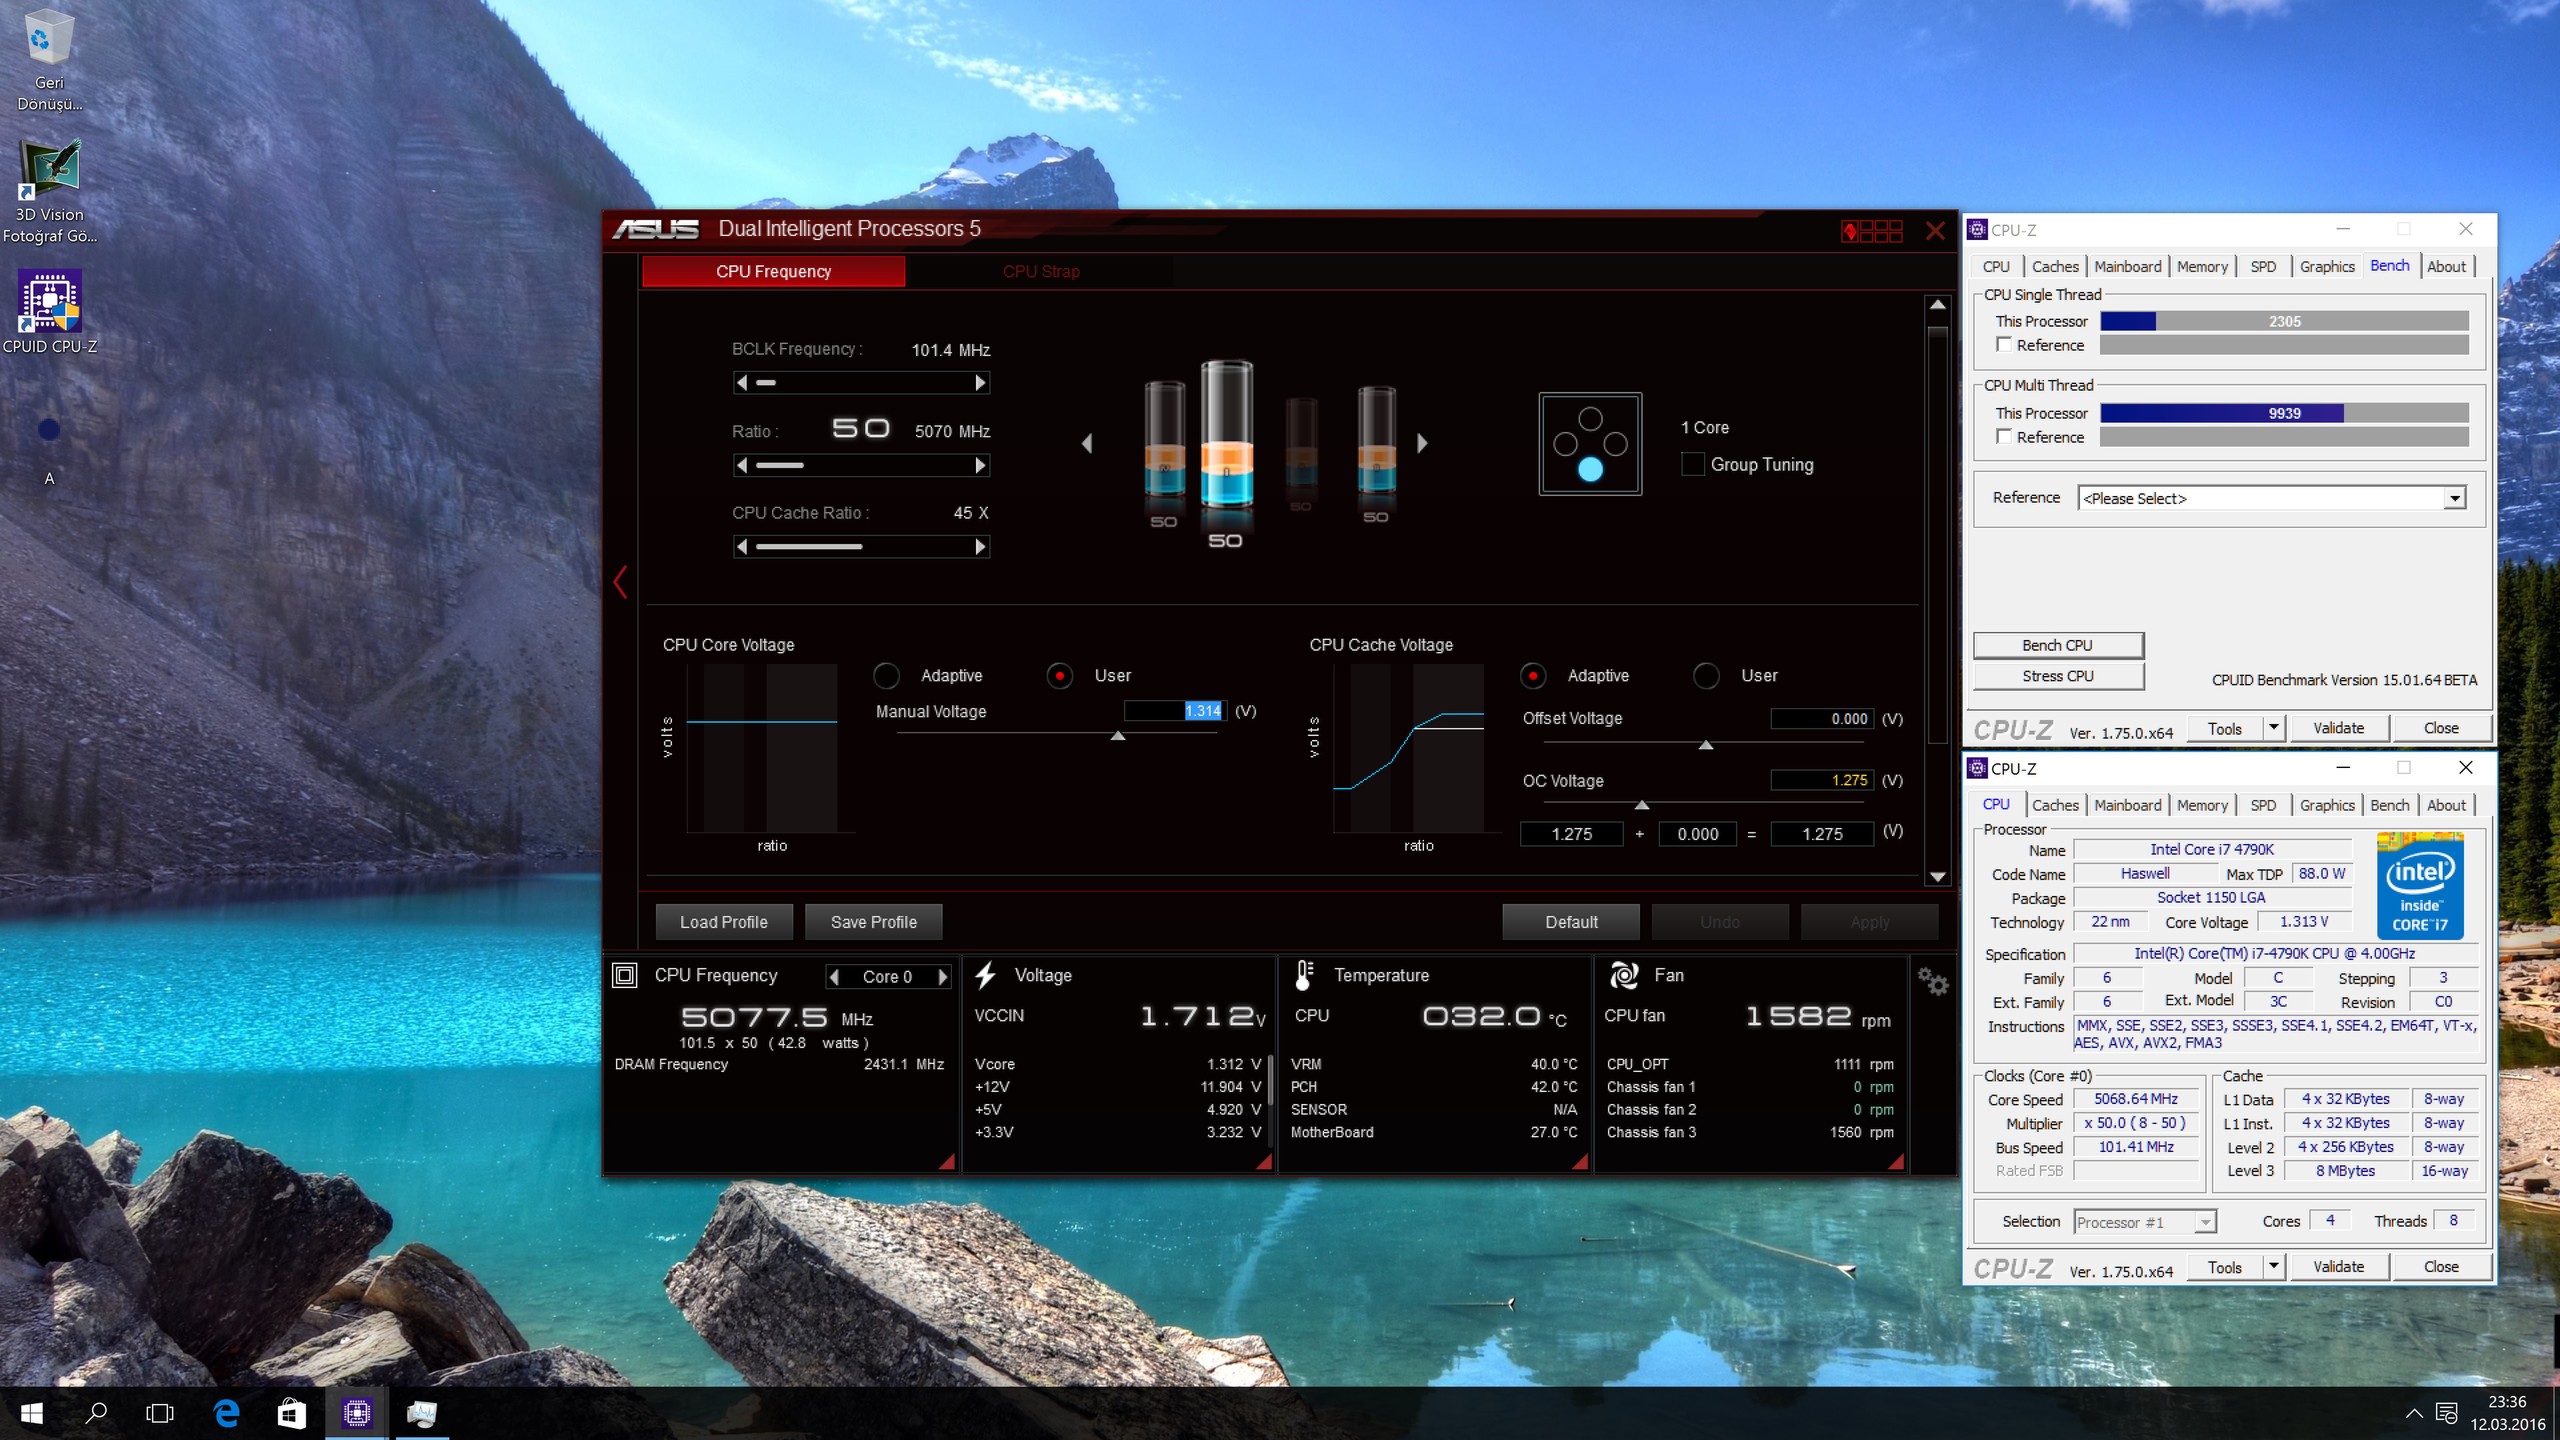The height and width of the screenshot is (1440, 2560).
Task: Open Task View on the taskbar
Action: tap(160, 1413)
